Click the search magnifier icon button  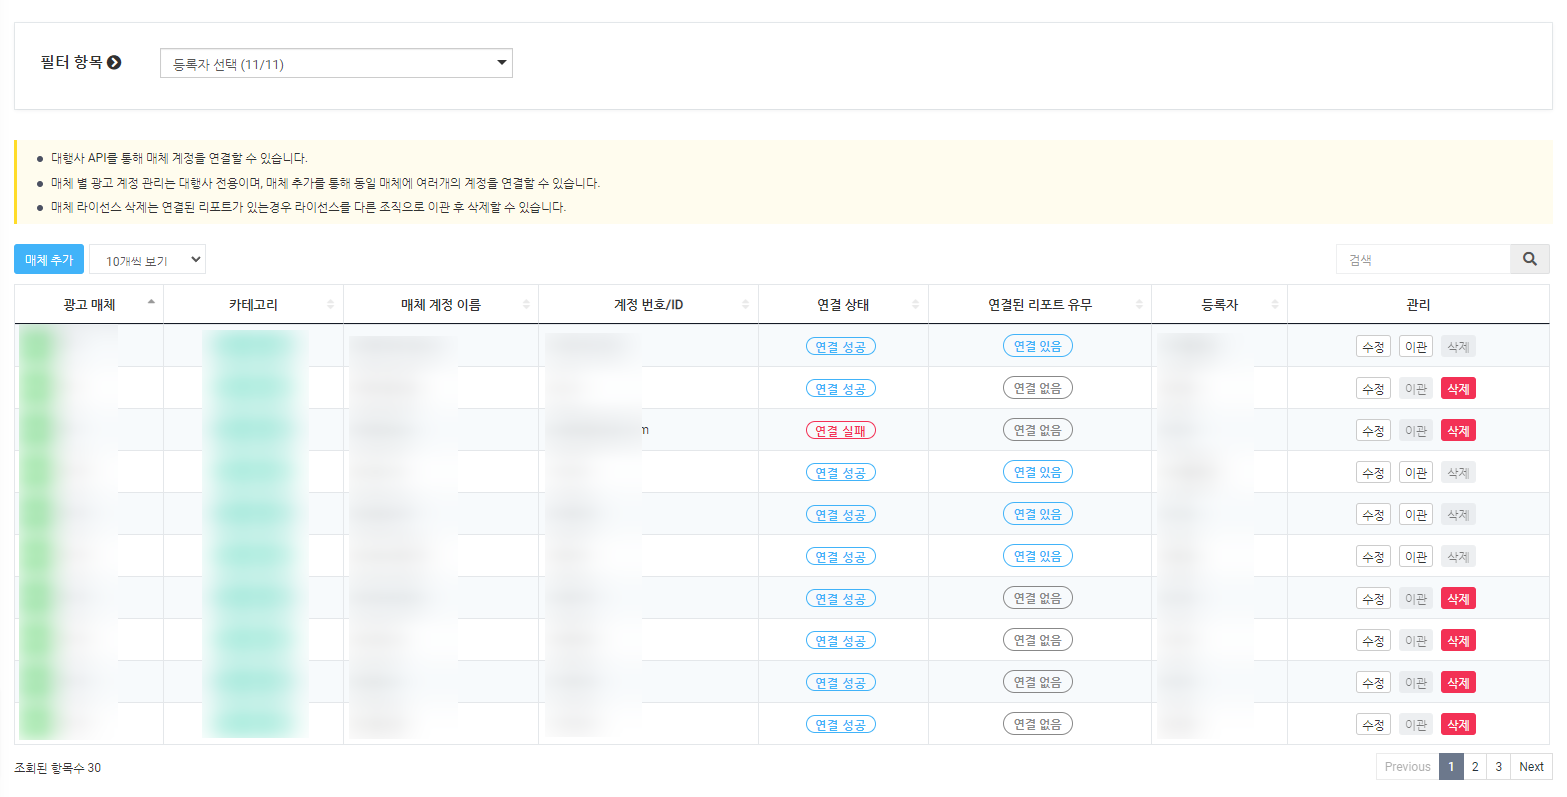(1529, 259)
